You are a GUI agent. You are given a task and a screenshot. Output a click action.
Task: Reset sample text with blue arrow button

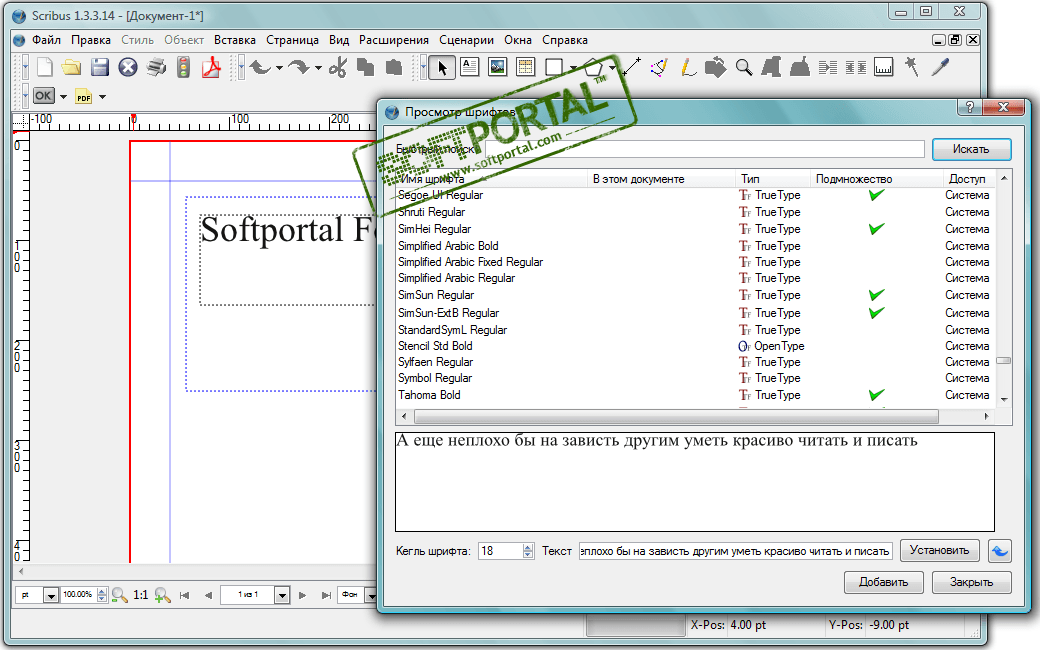[x=999, y=551]
